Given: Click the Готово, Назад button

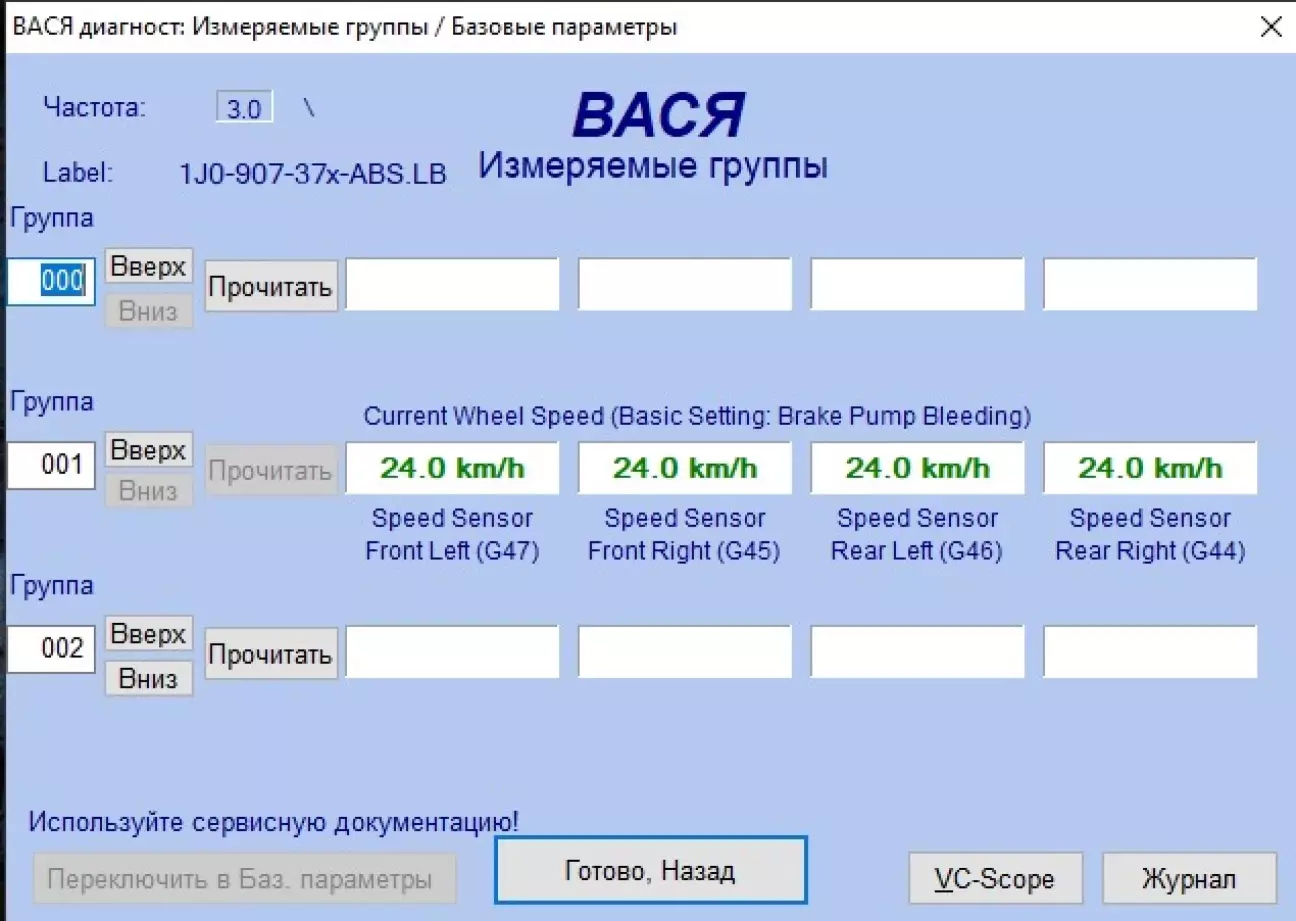Looking at the screenshot, I should (650, 869).
